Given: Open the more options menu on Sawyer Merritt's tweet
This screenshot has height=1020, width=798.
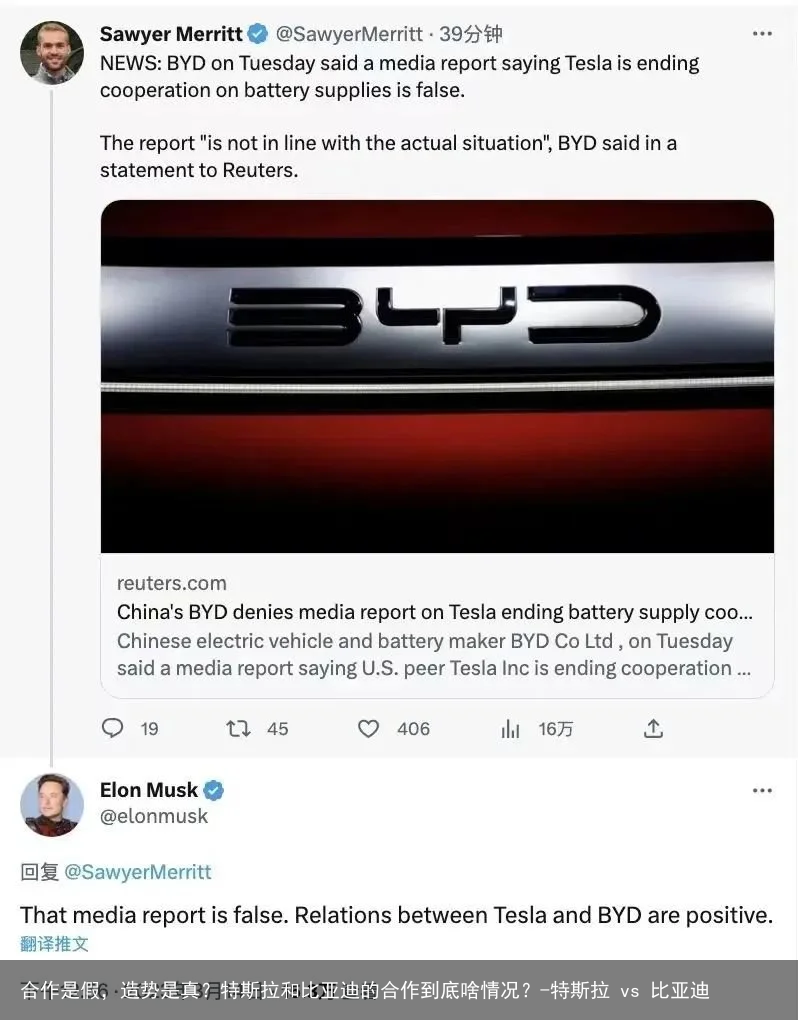Looking at the screenshot, I should pyautogui.click(x=763, y=33).
